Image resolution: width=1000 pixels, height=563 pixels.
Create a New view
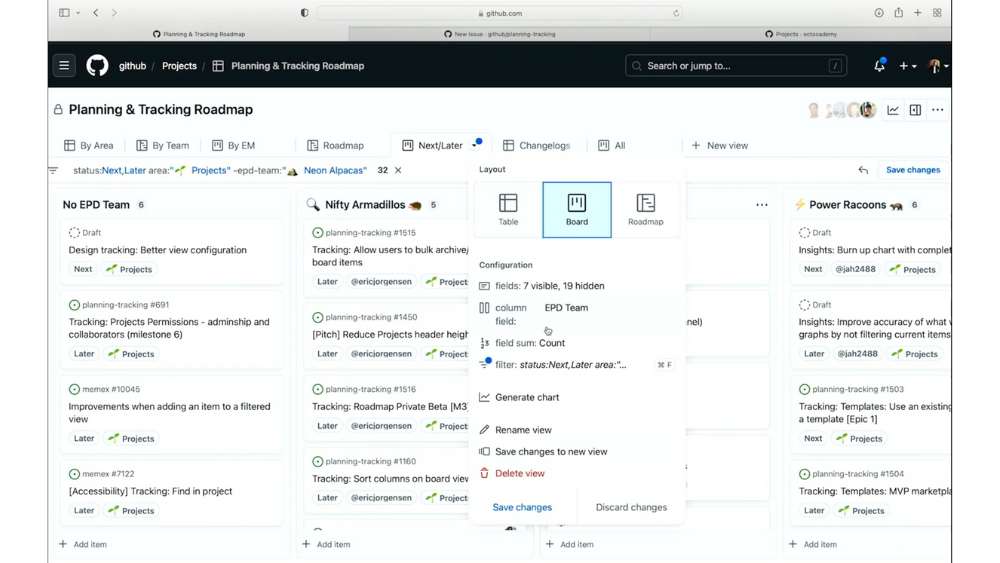[720, 145]
